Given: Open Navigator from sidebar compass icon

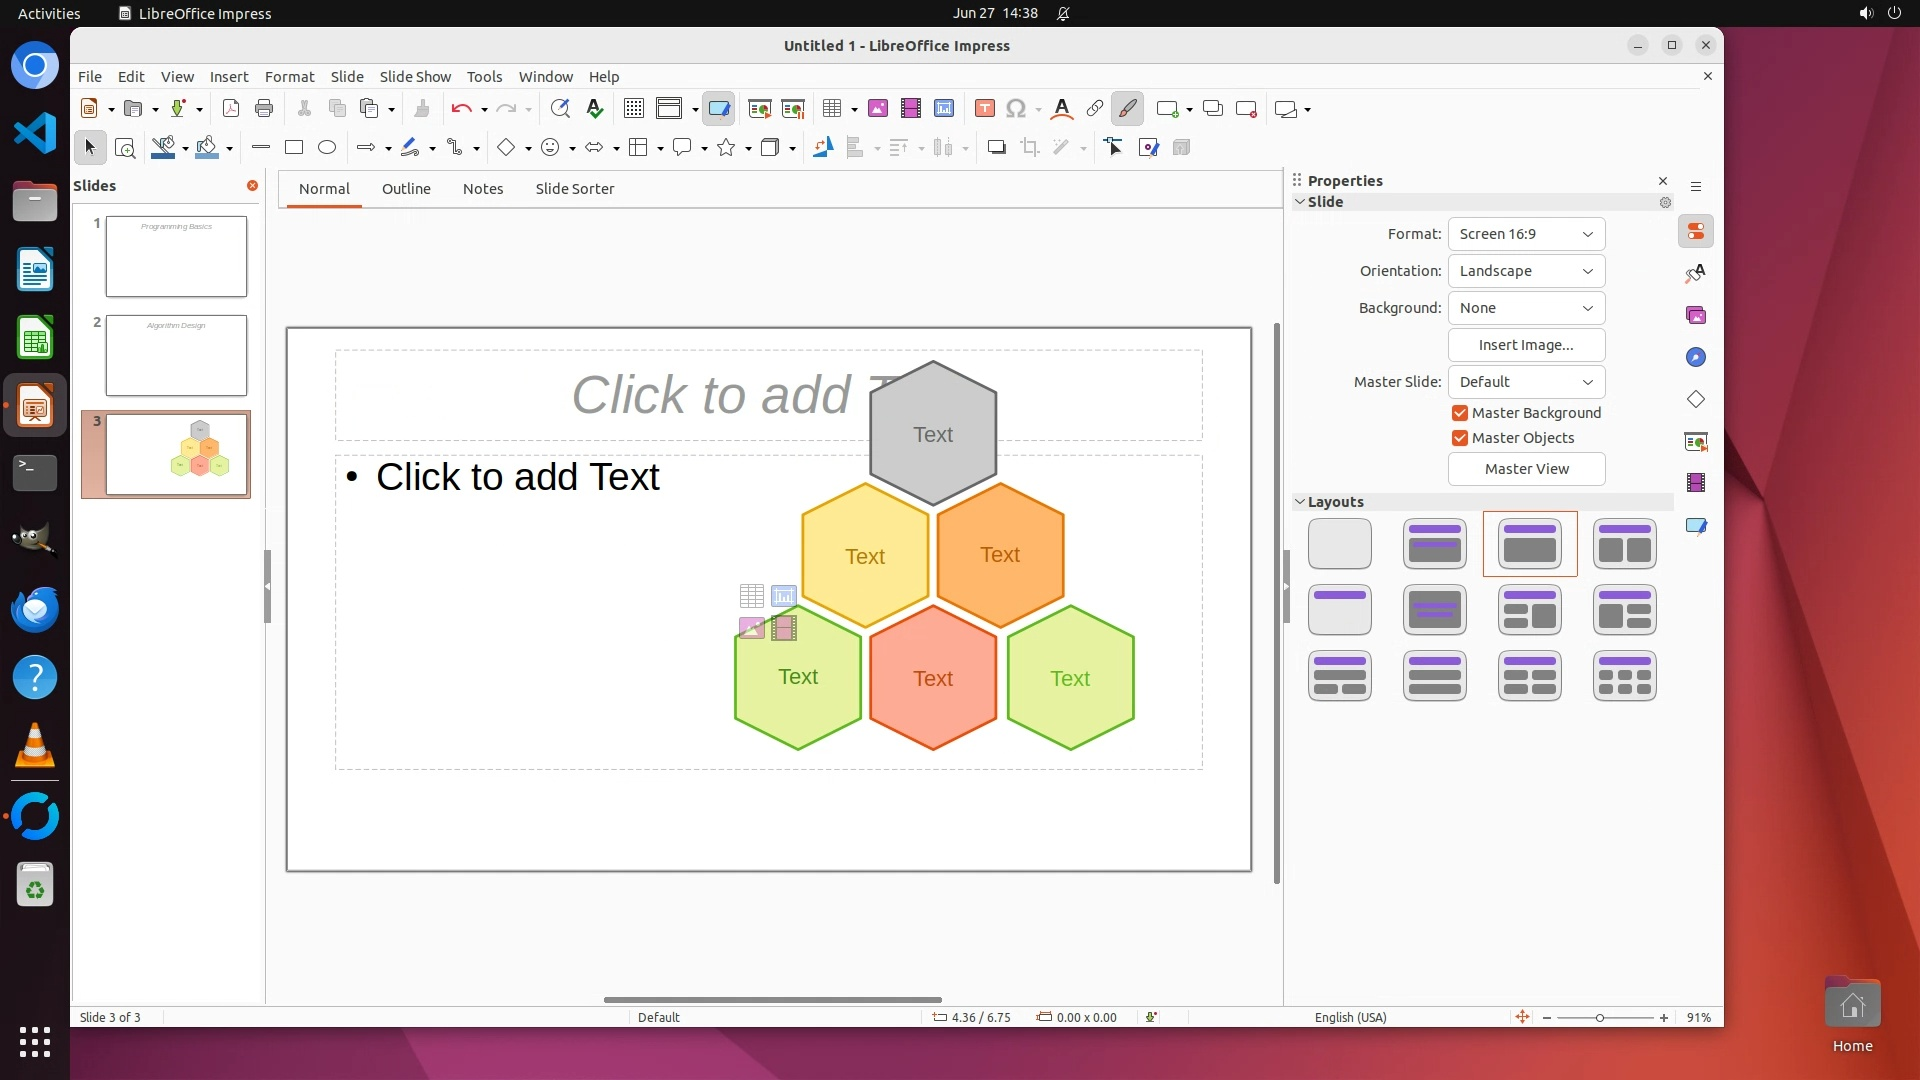Looking at the screenshot, I should [x=1696, y=358].
